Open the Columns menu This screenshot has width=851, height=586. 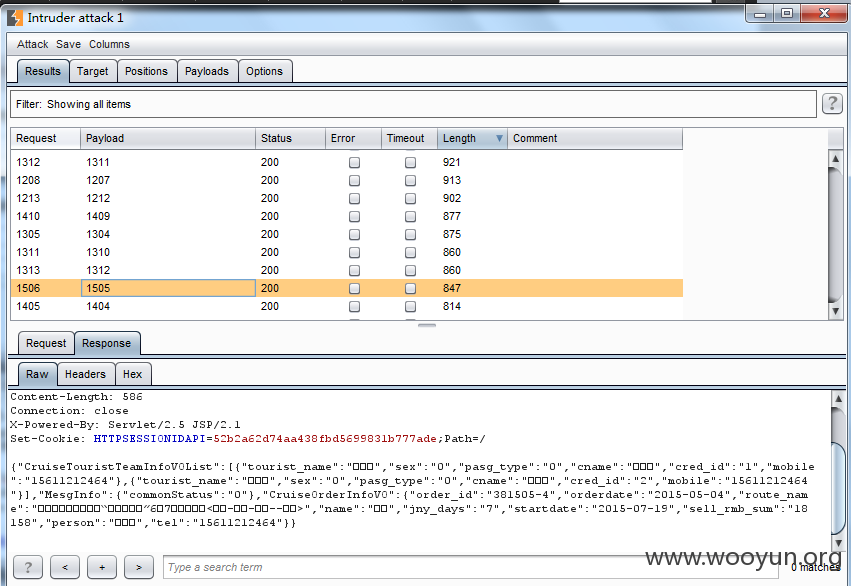click(x=110, y=44)
